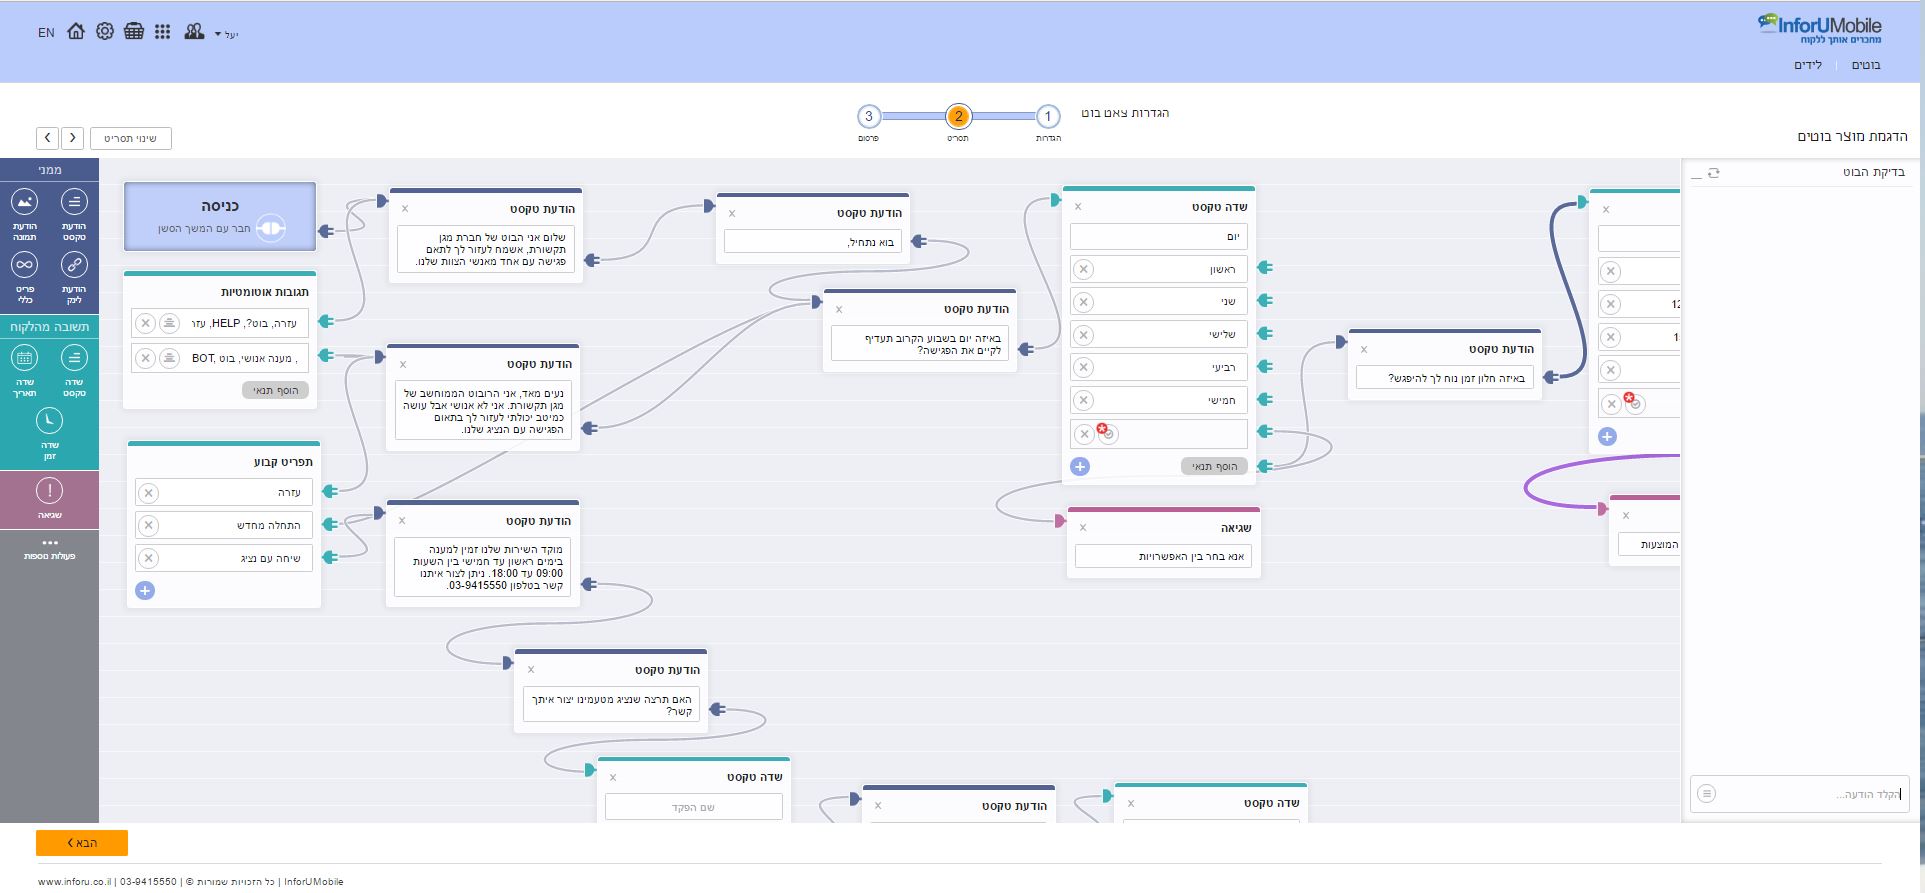Expand the יעל user dropdown

227,35
